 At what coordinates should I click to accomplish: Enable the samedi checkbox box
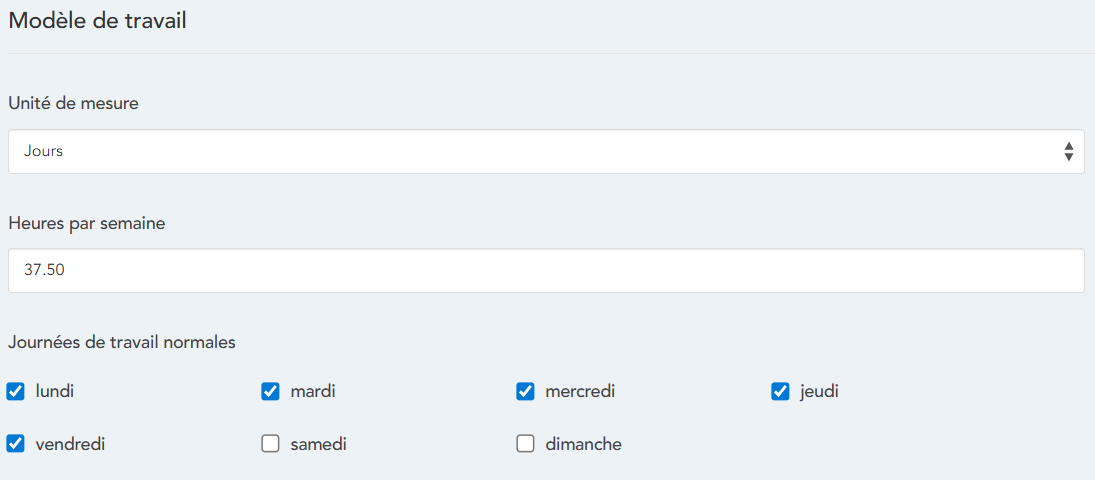[x=270, y=444]
